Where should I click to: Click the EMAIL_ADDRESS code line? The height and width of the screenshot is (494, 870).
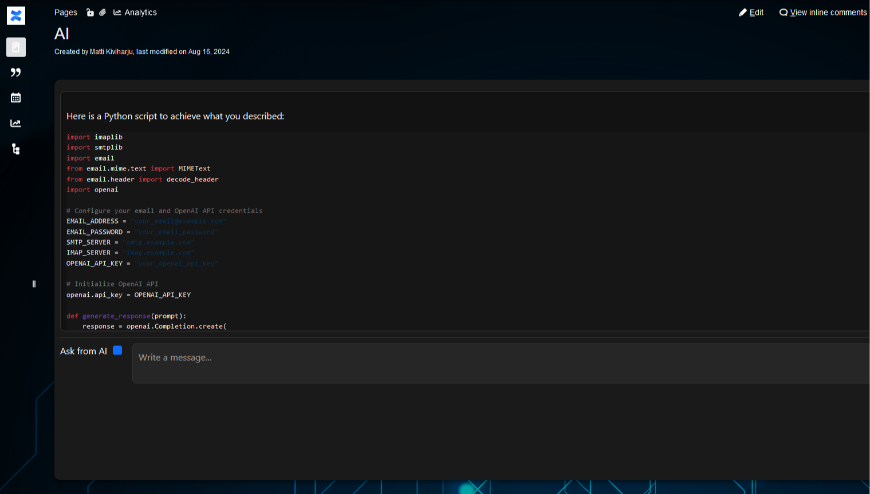(x=146, y=221)
